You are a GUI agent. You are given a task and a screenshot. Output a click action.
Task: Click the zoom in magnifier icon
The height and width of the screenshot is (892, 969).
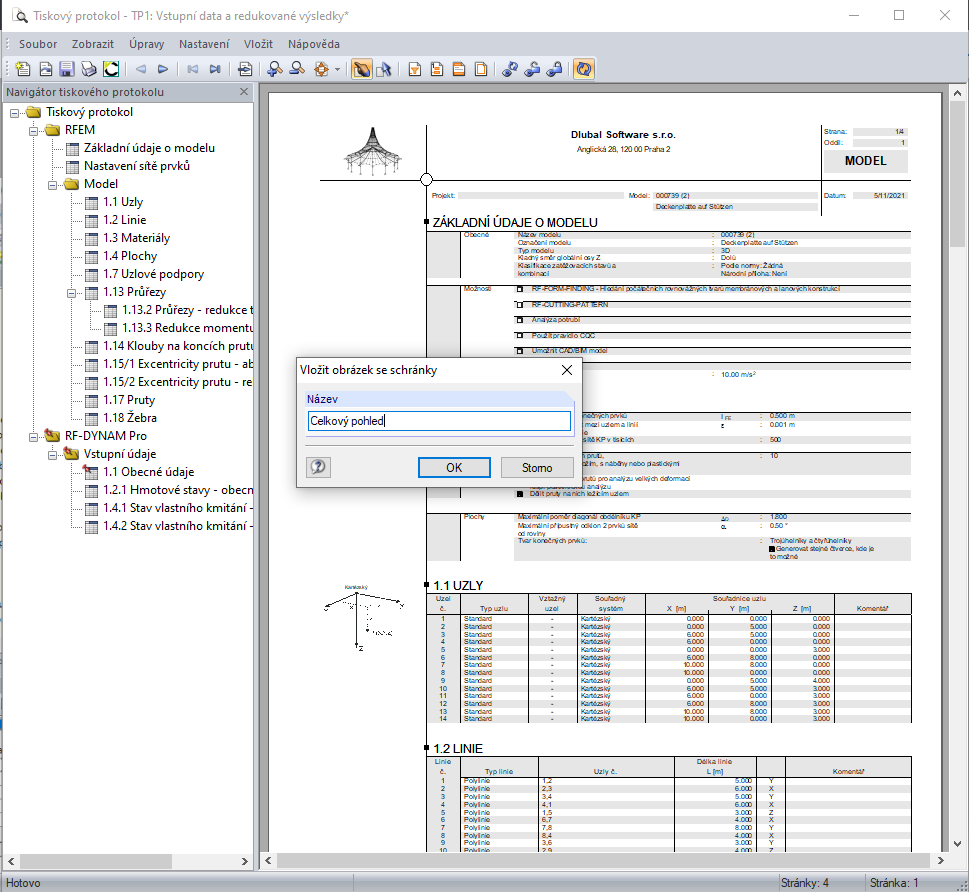click(x=275, y=69)
